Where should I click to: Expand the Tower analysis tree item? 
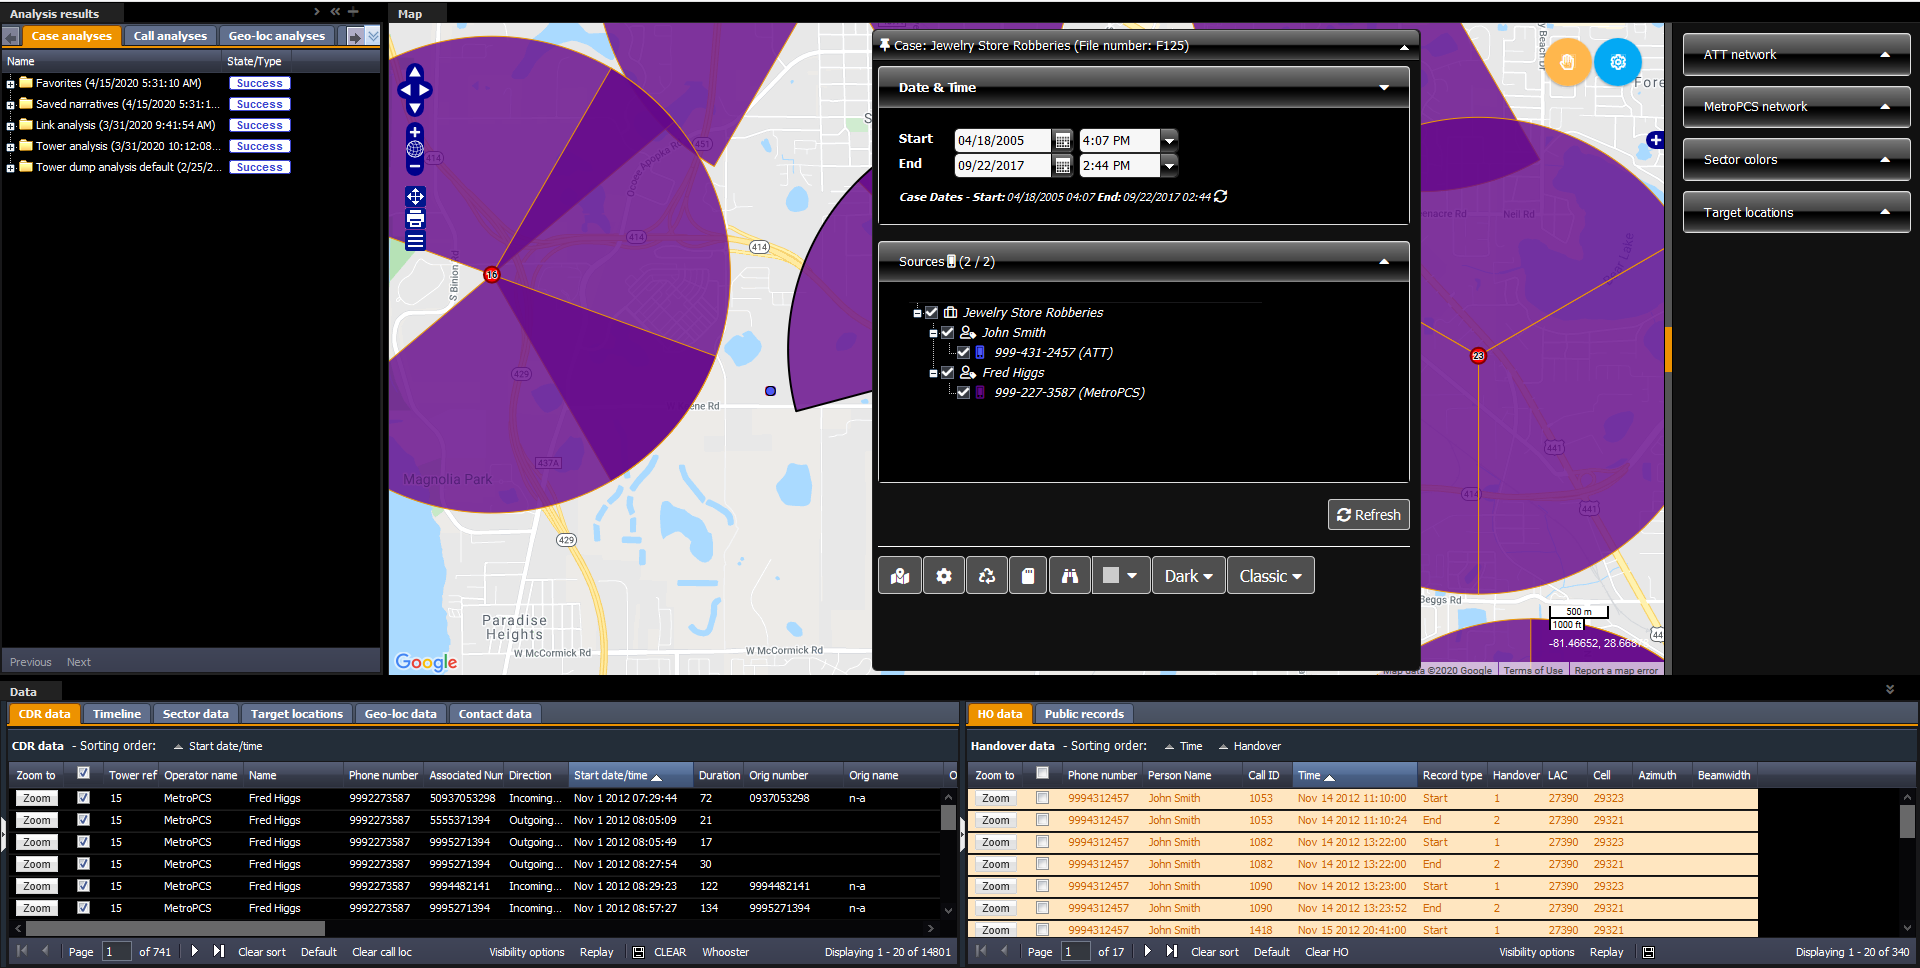(x=10, y=147)
